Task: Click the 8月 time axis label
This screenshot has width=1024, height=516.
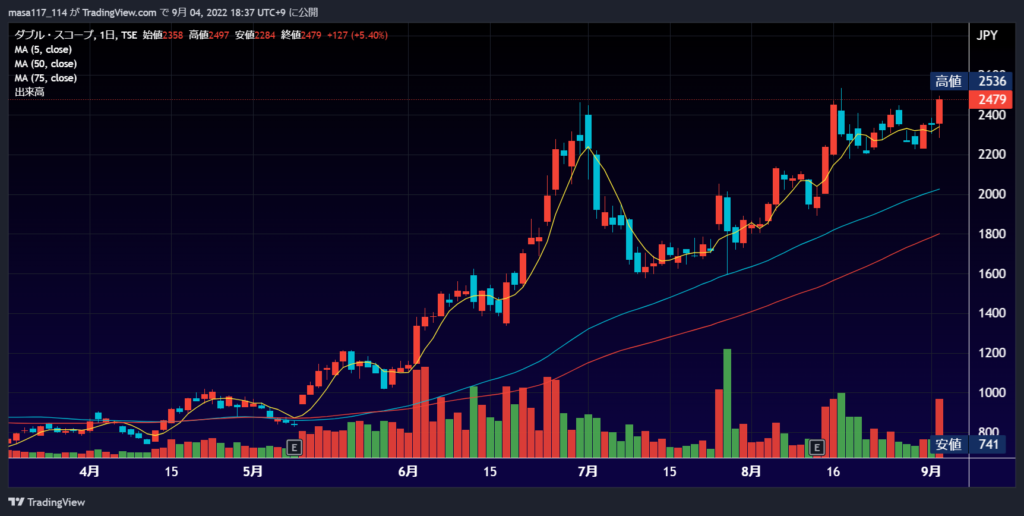Action: pos(751,472)
